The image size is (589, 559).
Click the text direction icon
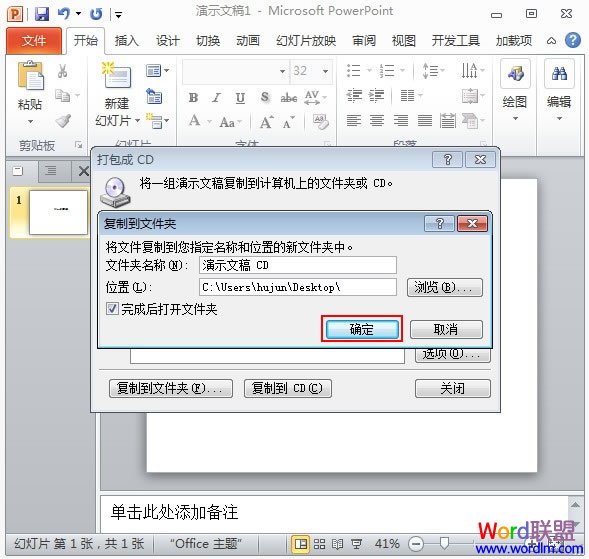[x=470, y=70]
